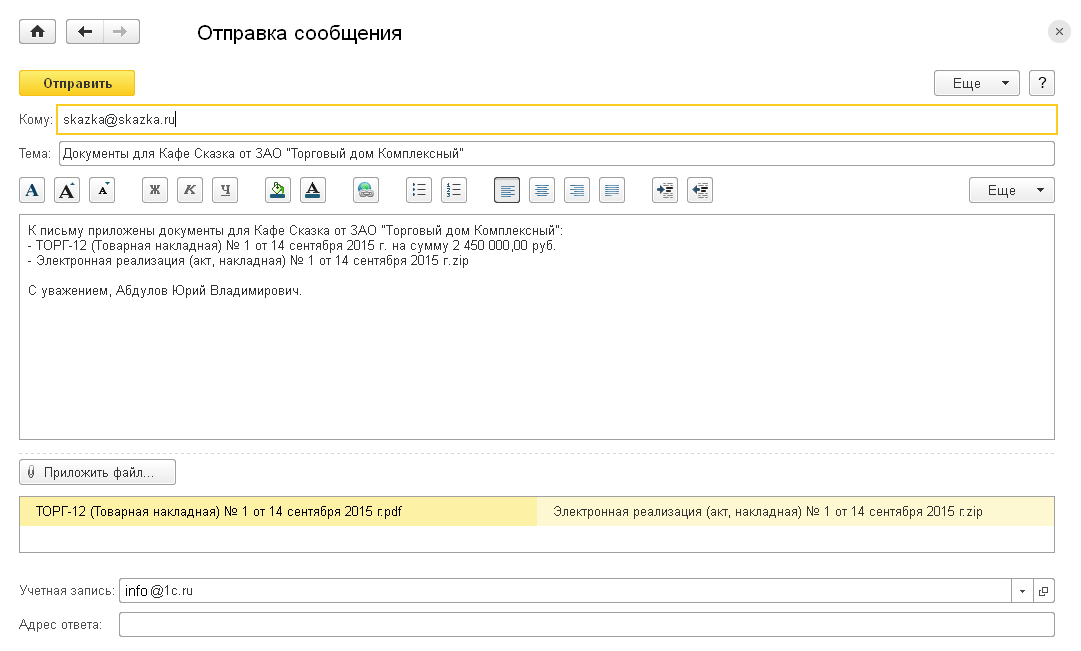Increase the font size
Viewport: 1081px width, 651px height.
tap(68, 190)
